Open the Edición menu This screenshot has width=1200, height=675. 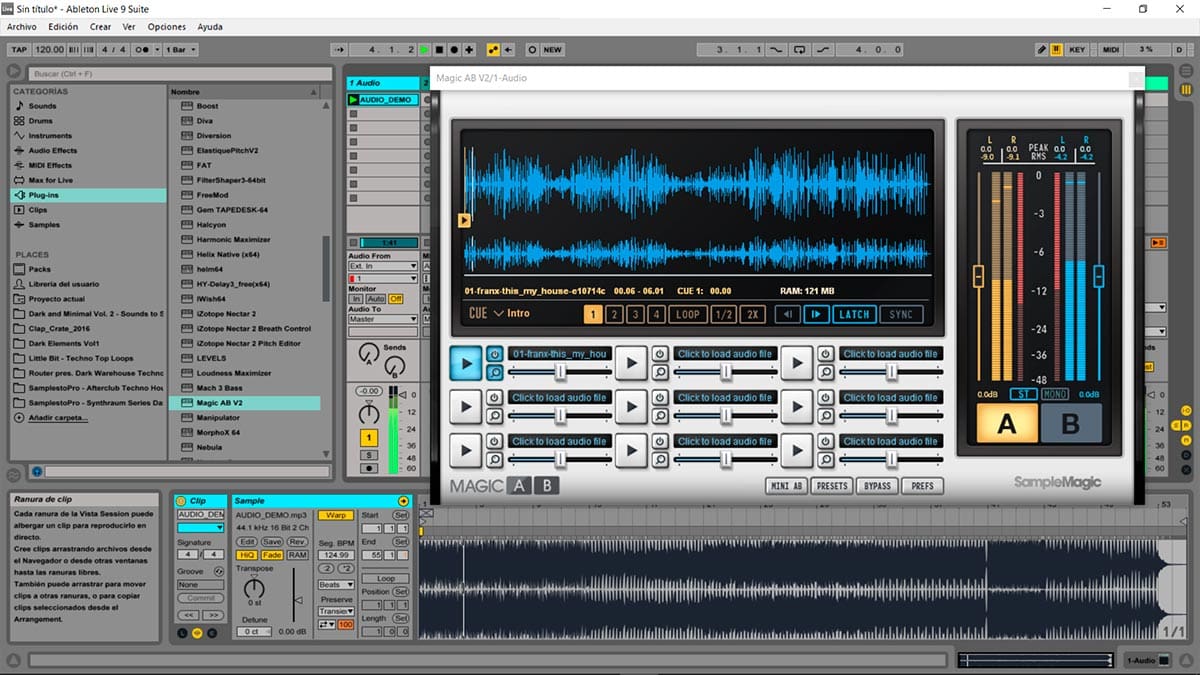click(x=63, y=27)
